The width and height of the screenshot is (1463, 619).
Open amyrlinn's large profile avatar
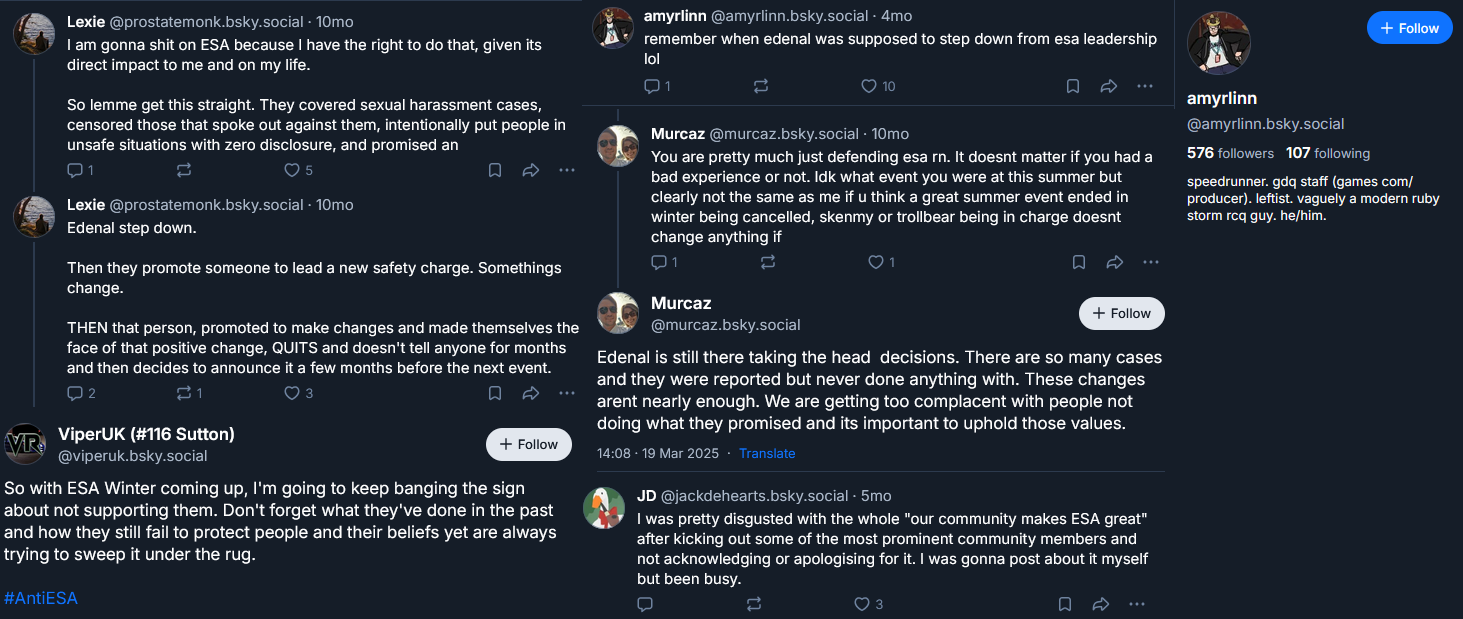click(x=1218, y=43)
